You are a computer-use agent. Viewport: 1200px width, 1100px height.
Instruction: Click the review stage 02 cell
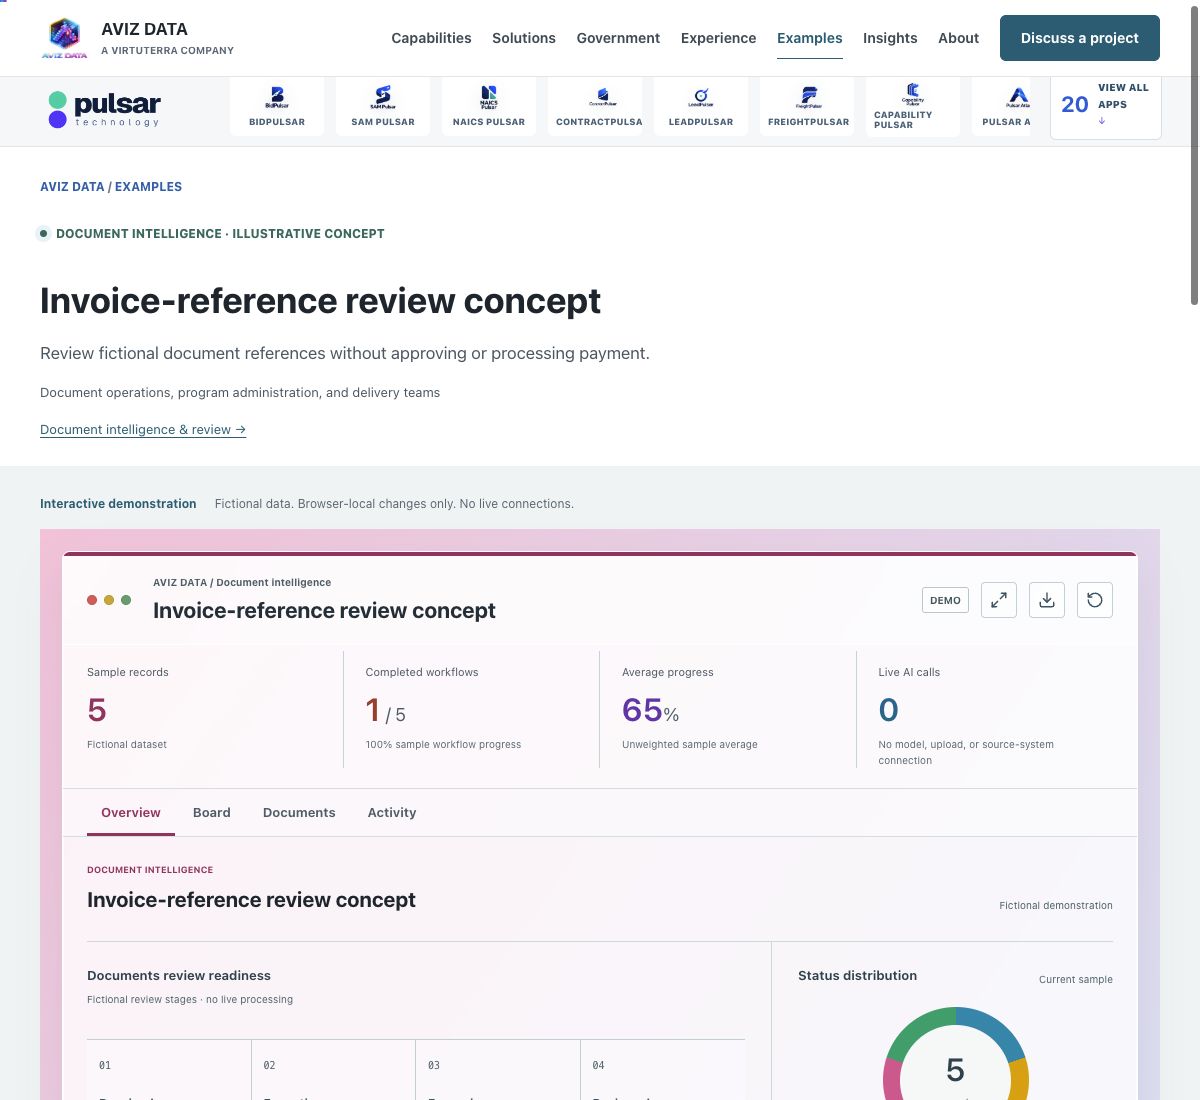[333, 1070]
